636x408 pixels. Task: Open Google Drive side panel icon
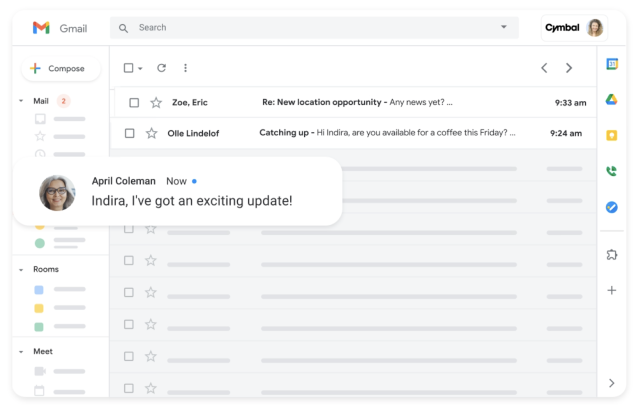pyautogui.click(x=612, y=99)
